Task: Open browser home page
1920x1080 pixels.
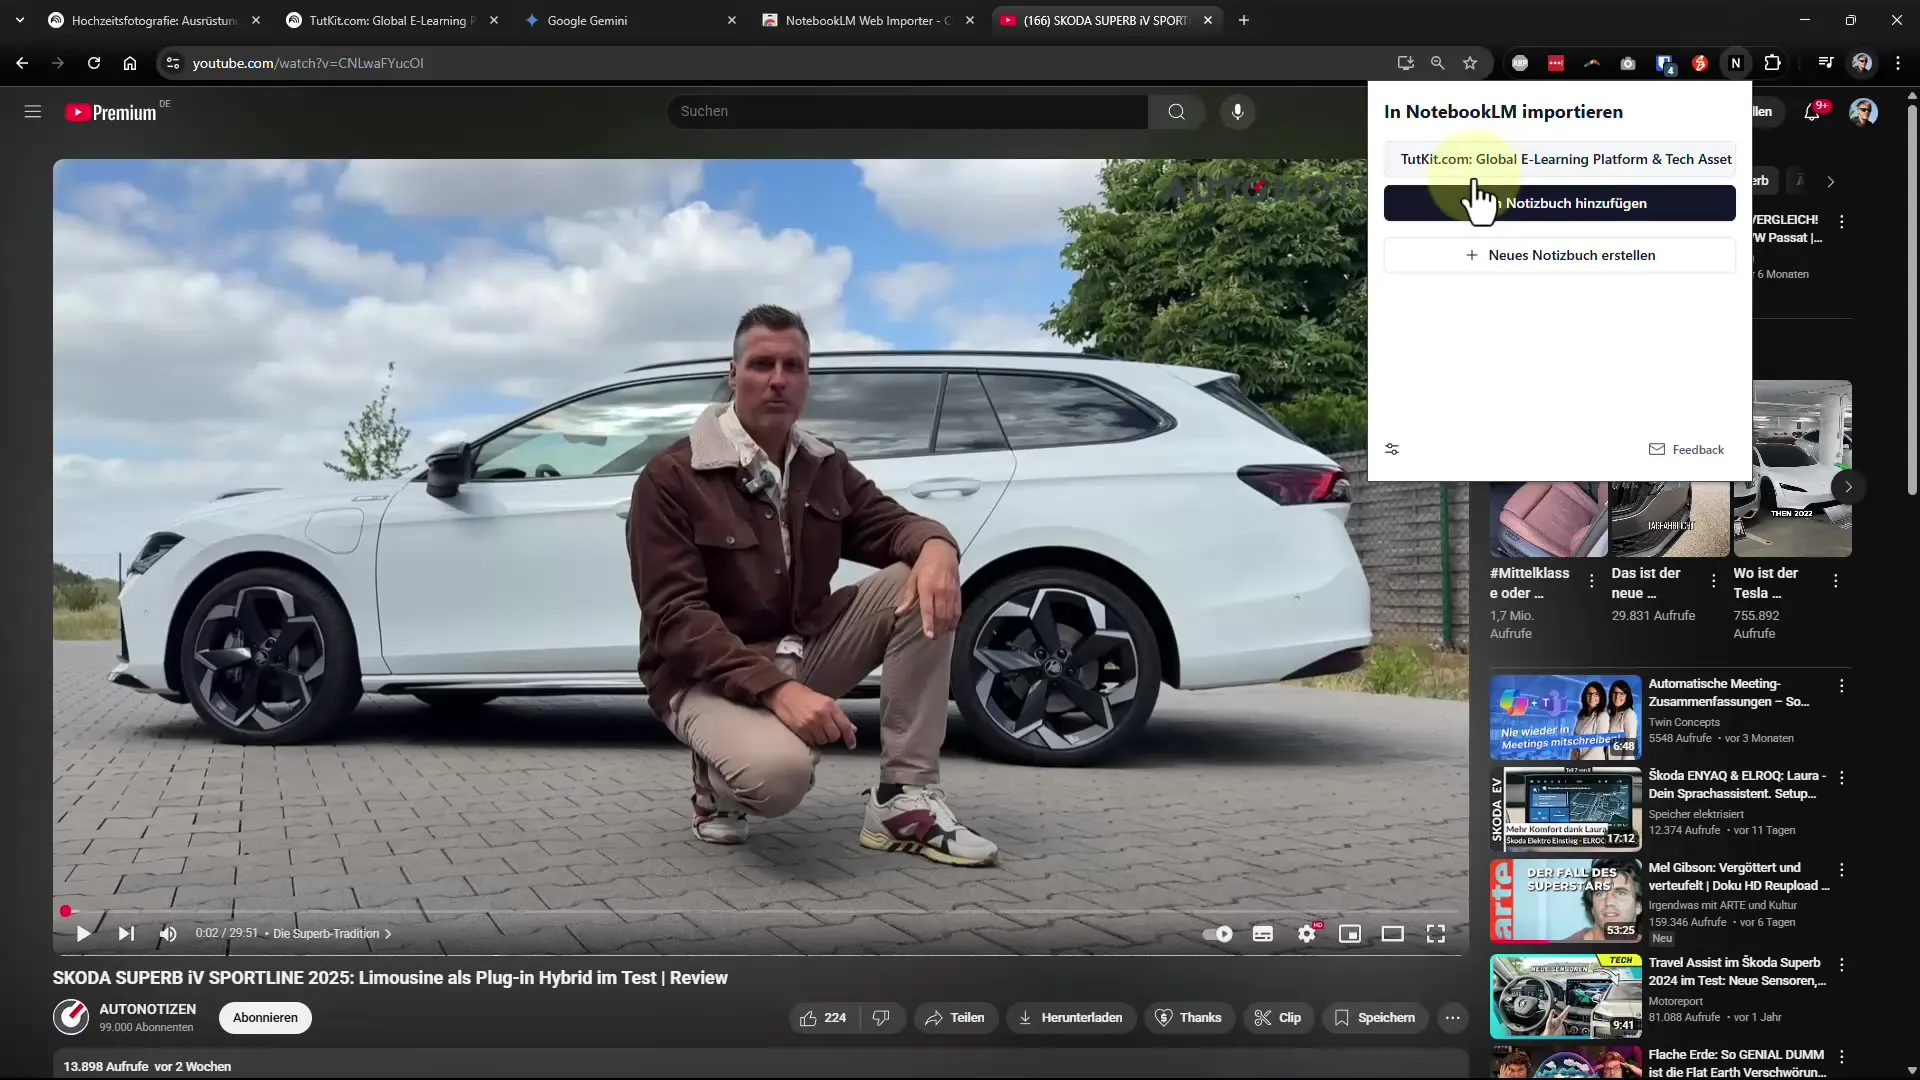Action: pos(130,63)
